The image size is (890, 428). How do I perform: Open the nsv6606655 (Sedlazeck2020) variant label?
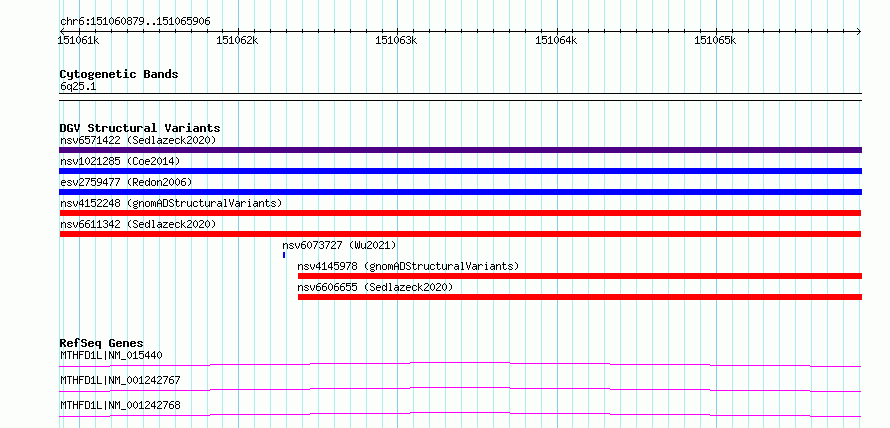point(375,287)
